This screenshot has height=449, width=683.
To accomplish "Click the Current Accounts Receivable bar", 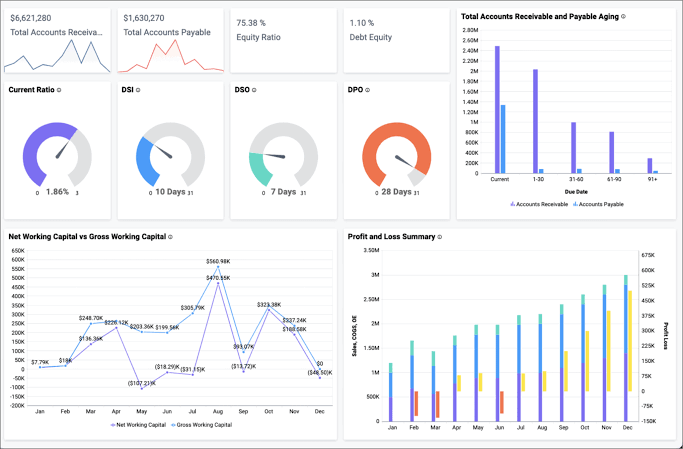I will click(497, 110).
